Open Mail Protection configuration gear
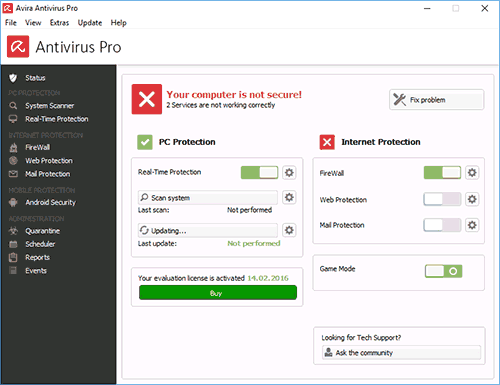The image size is (500, 385). point(472,225)
